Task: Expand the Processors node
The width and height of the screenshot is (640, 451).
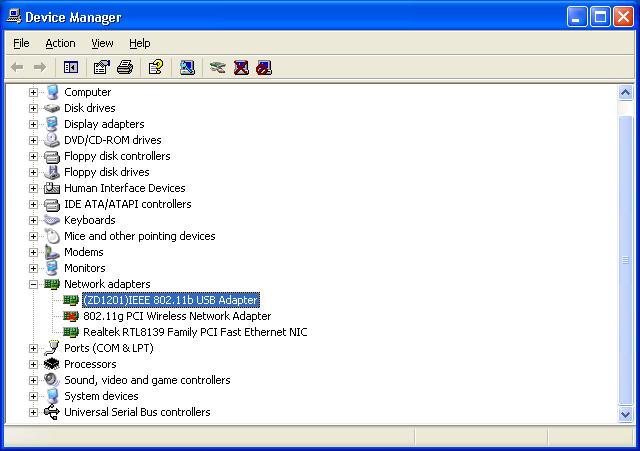Action: 33,364
